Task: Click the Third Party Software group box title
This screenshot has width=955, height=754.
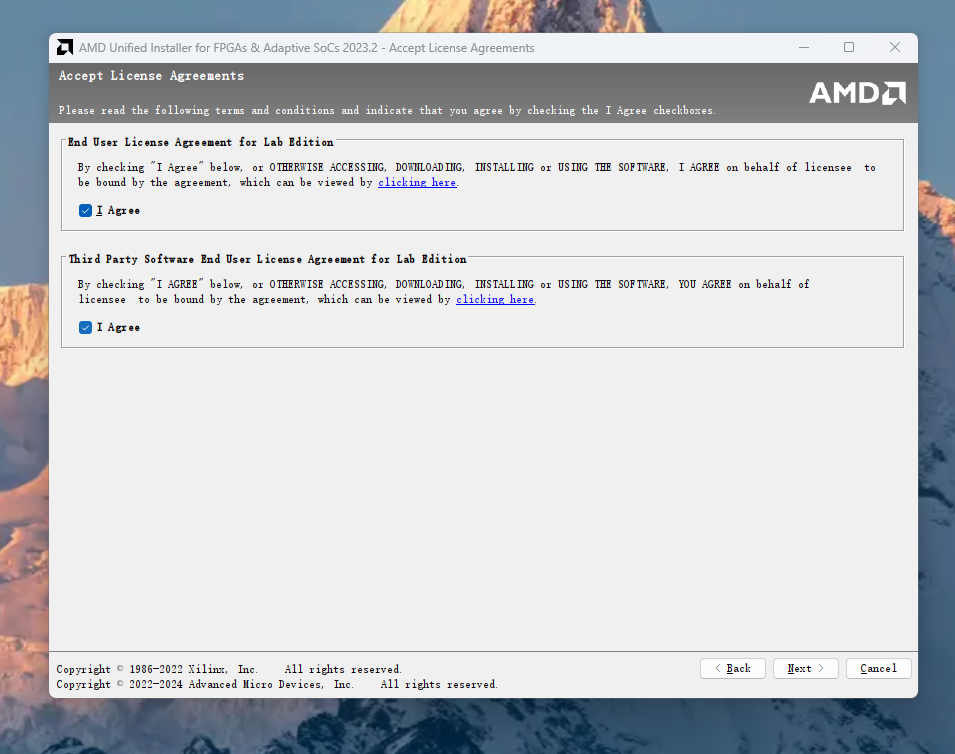Action: (267, 259)
